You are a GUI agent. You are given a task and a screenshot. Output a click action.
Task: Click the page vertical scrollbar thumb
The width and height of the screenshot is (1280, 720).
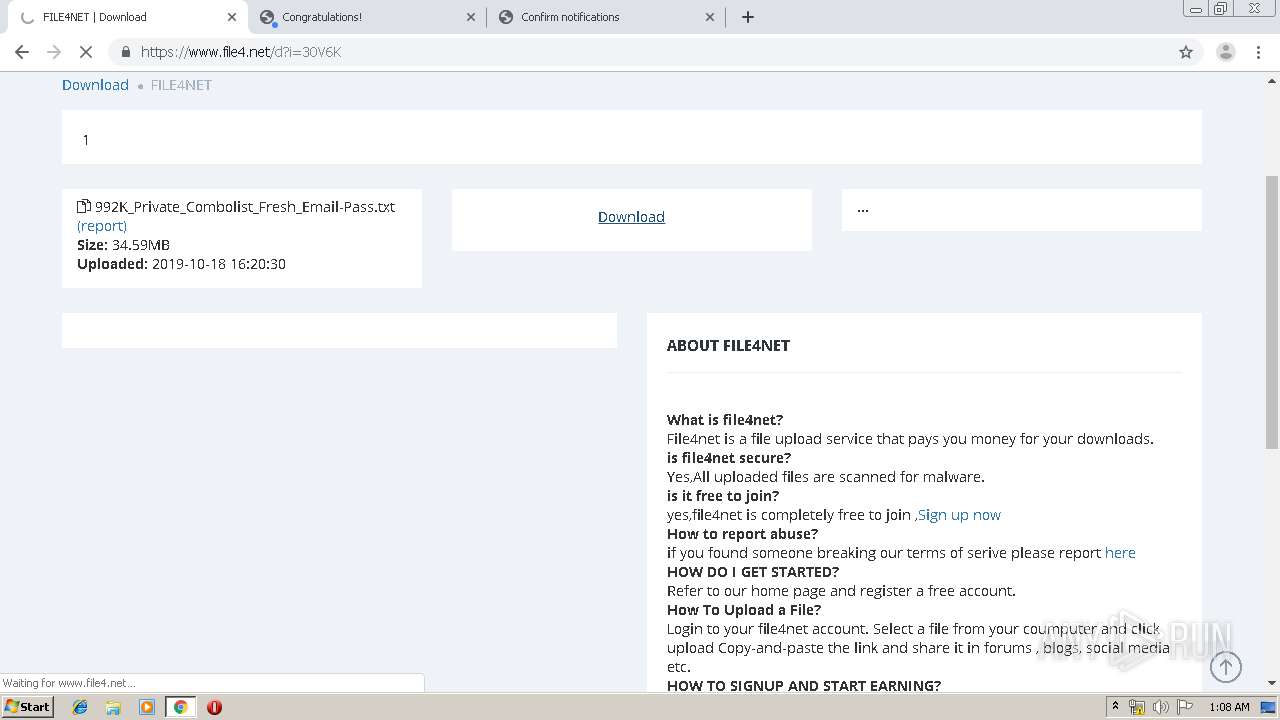click(1272, 310)
